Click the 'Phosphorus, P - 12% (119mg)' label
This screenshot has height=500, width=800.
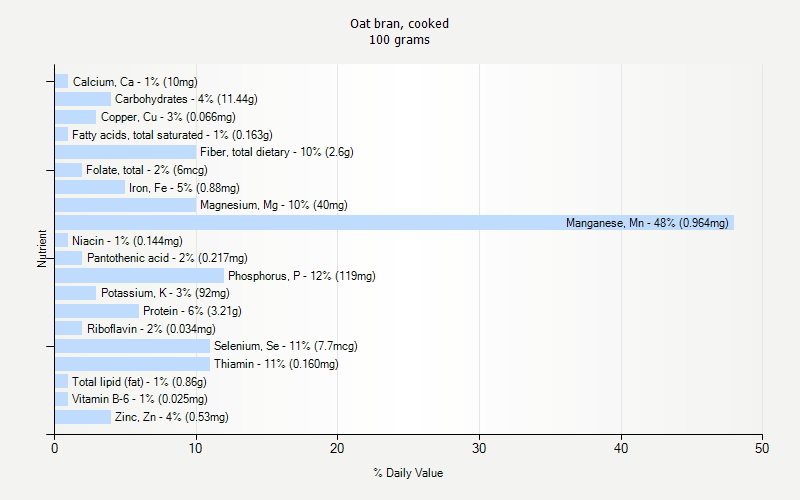(302, 276)
